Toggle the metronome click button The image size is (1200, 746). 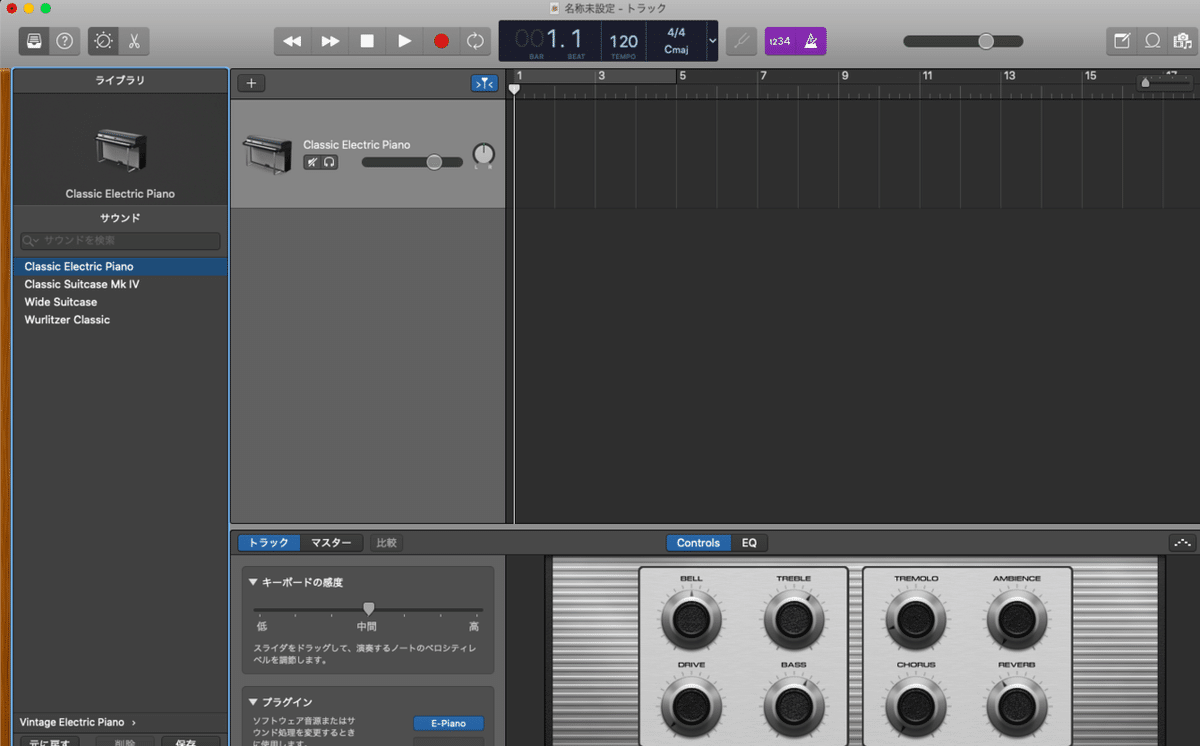(x=811, y=41)
